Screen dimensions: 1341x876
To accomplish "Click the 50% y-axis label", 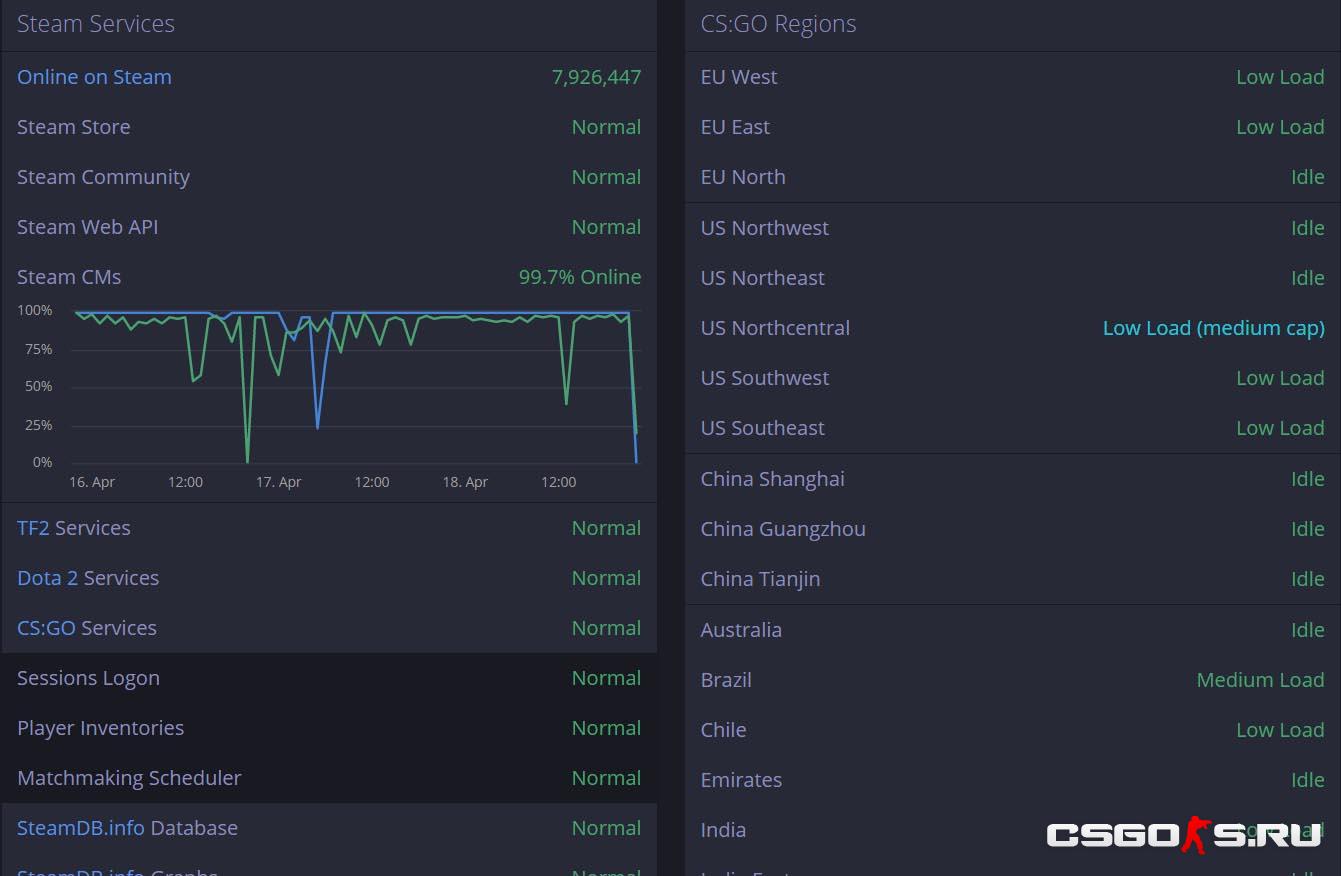I will (39, 387).
